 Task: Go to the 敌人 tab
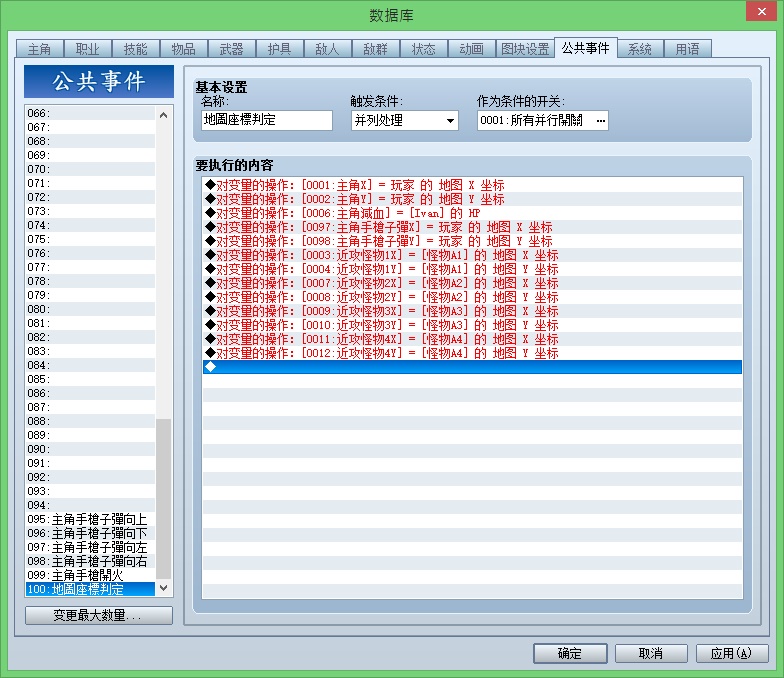[x=328, y=49]
